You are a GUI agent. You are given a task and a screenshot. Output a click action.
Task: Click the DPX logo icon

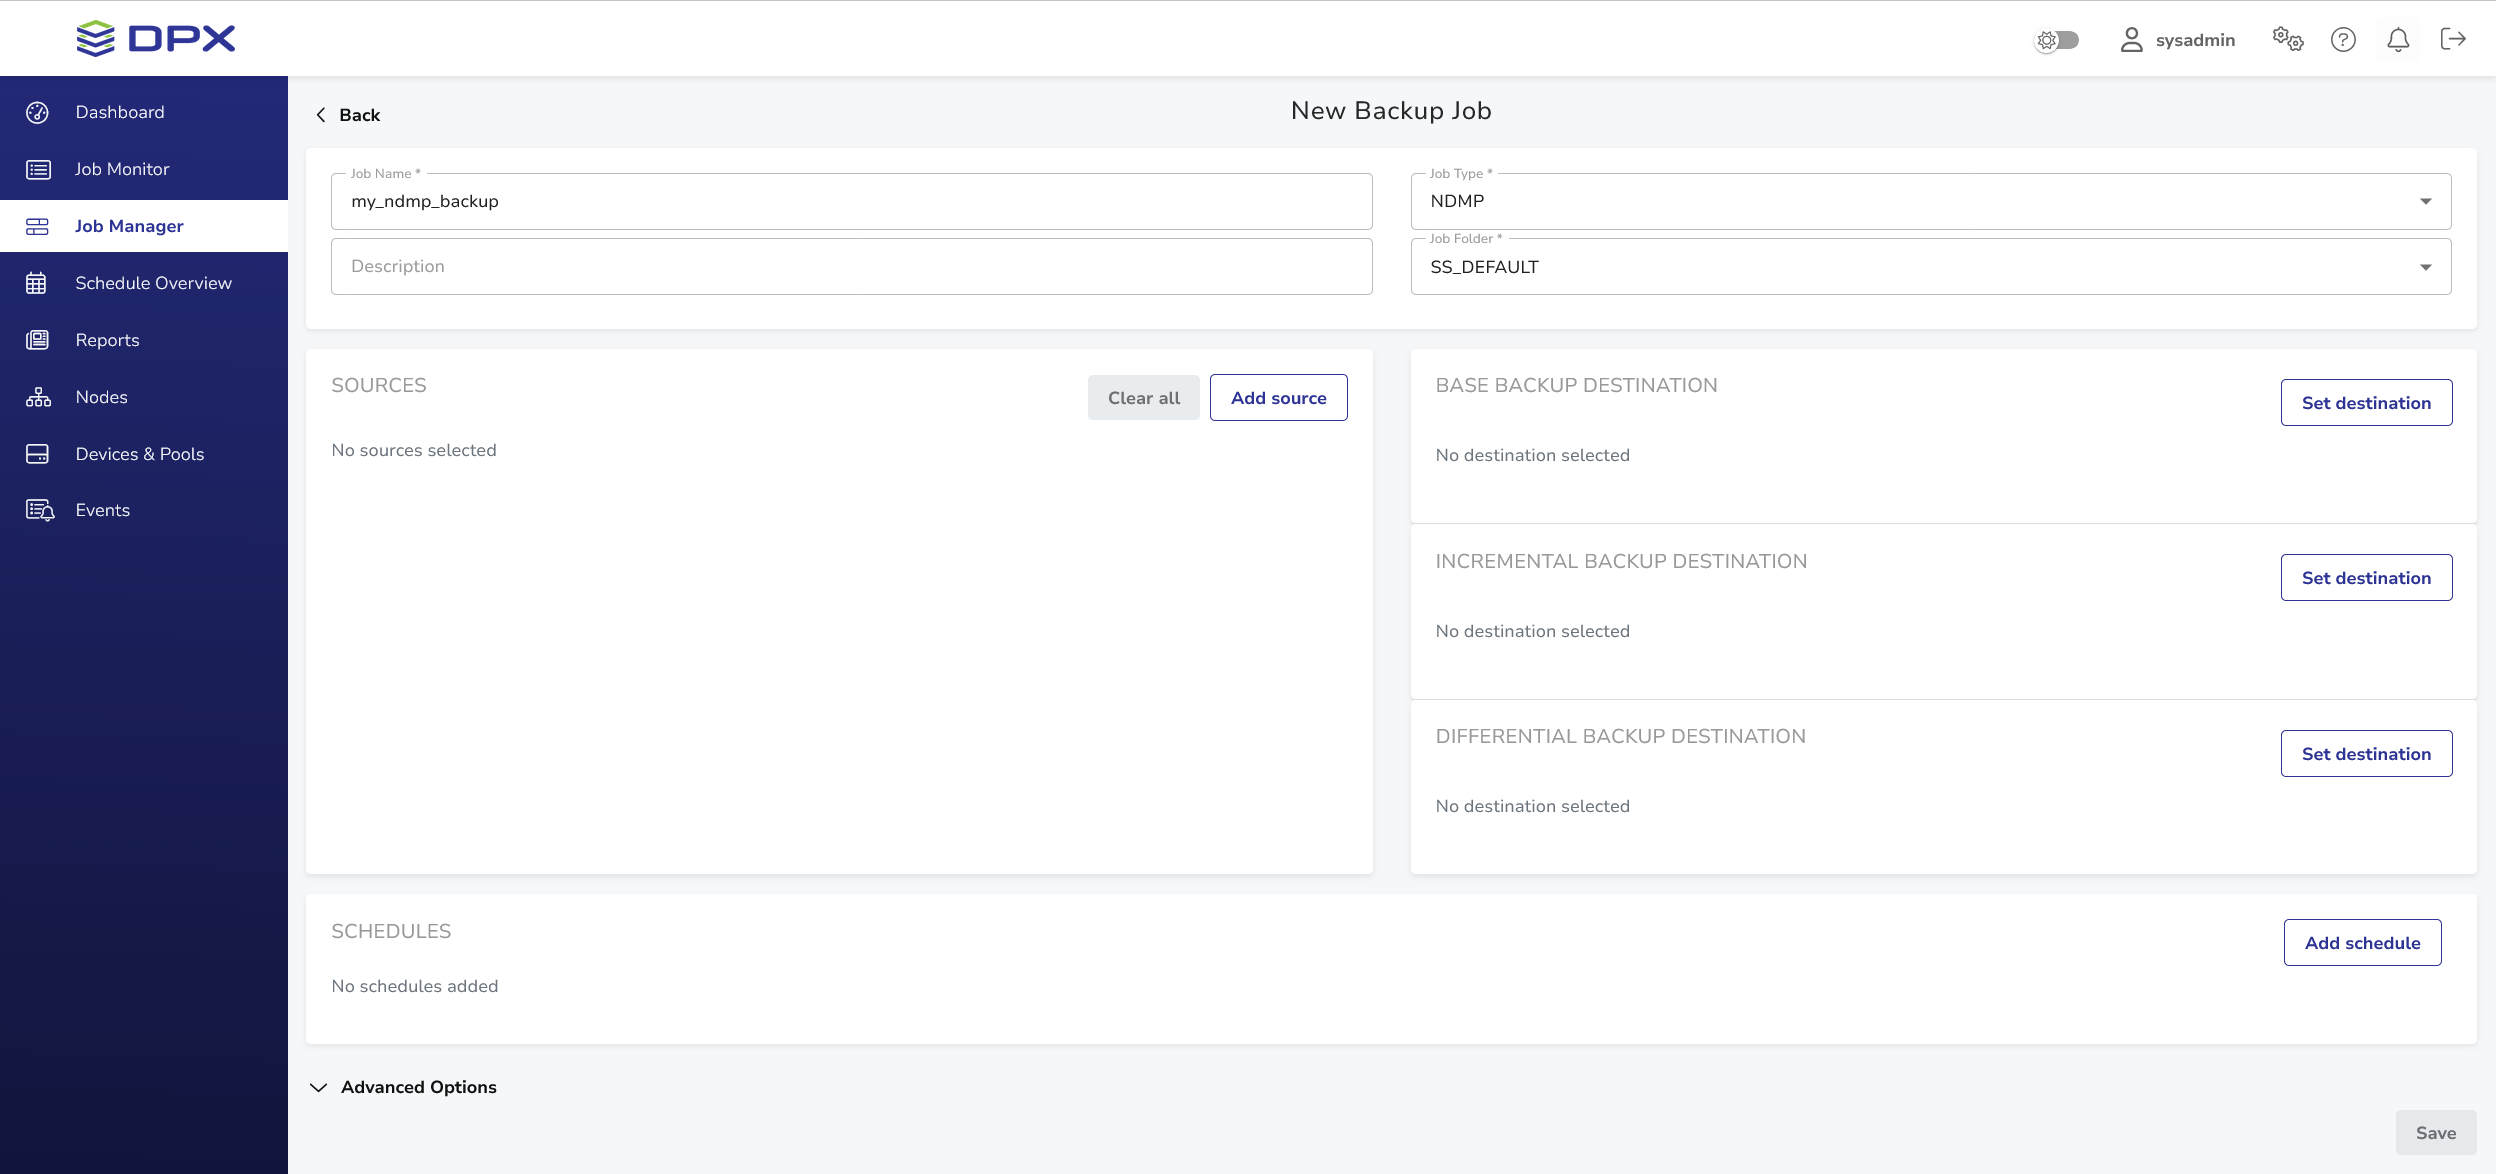click(x=96, y=39)
